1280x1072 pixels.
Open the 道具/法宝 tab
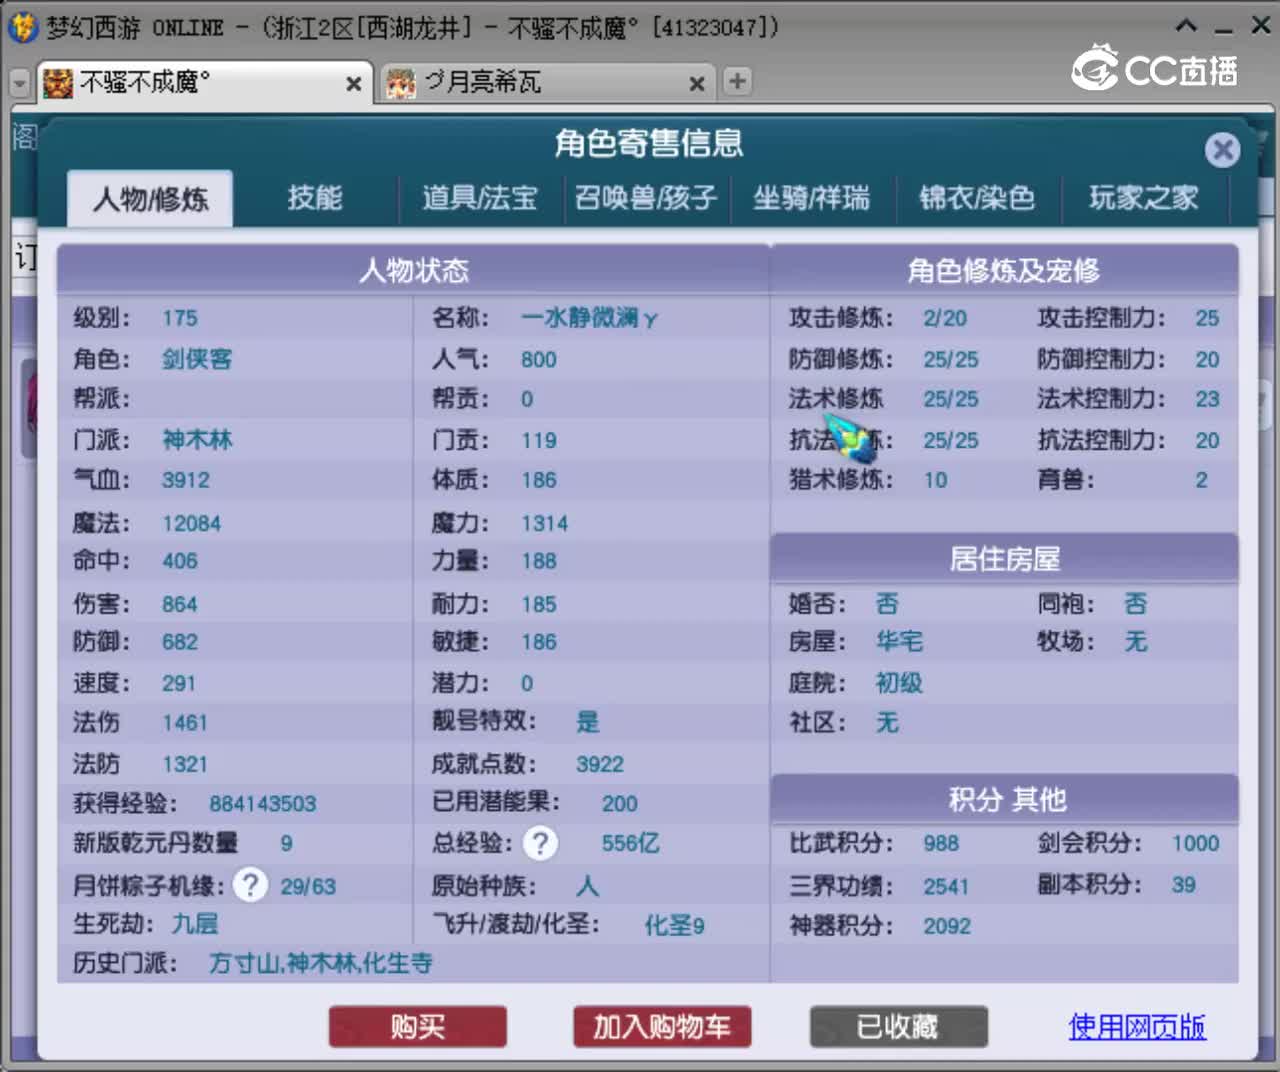(480, 198)
